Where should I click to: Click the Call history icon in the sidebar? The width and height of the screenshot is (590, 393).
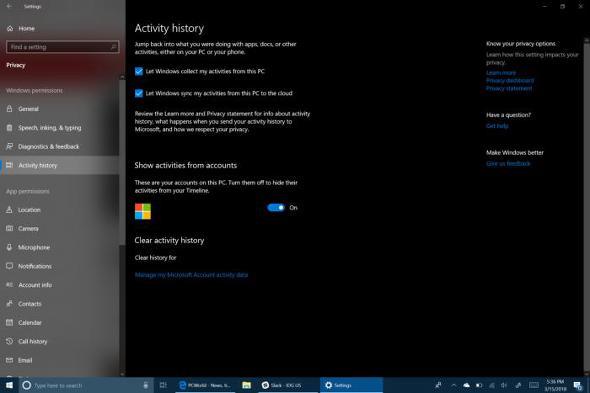[x=9, y=341]
